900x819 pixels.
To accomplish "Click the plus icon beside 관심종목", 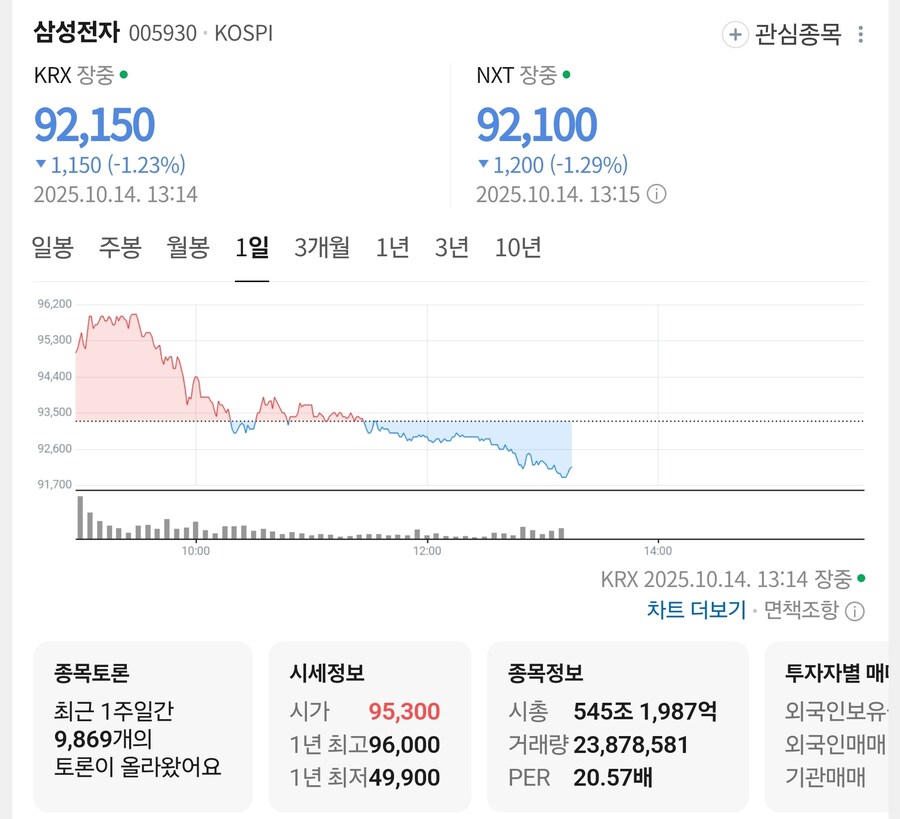I will [x=735, y=35].
